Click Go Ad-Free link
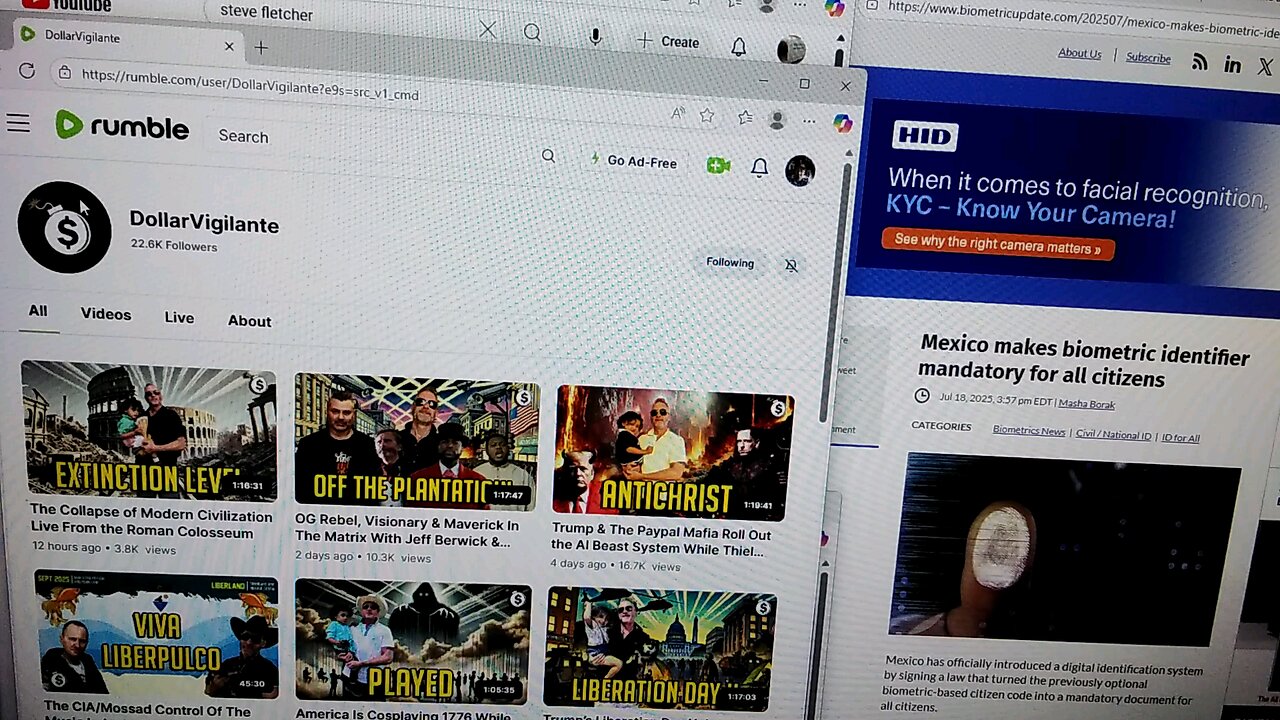 [x=634, y=160]
